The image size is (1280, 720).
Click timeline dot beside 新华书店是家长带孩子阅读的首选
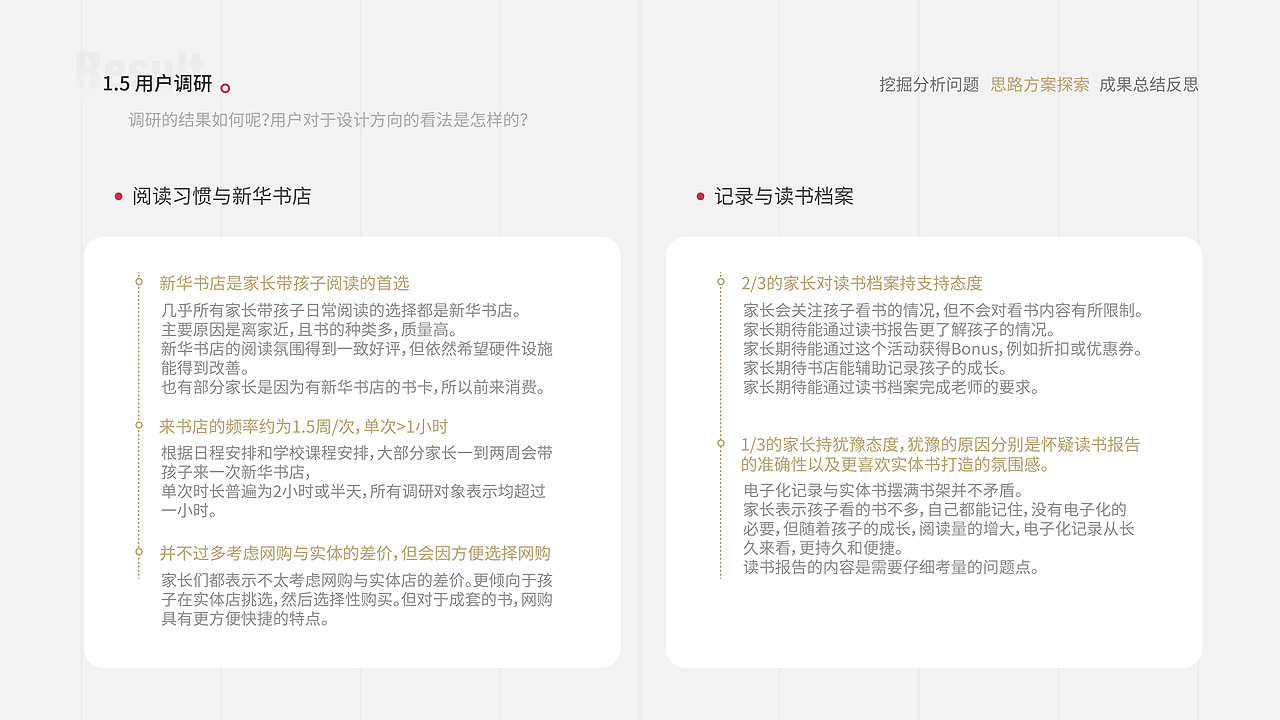pos(139,283)
